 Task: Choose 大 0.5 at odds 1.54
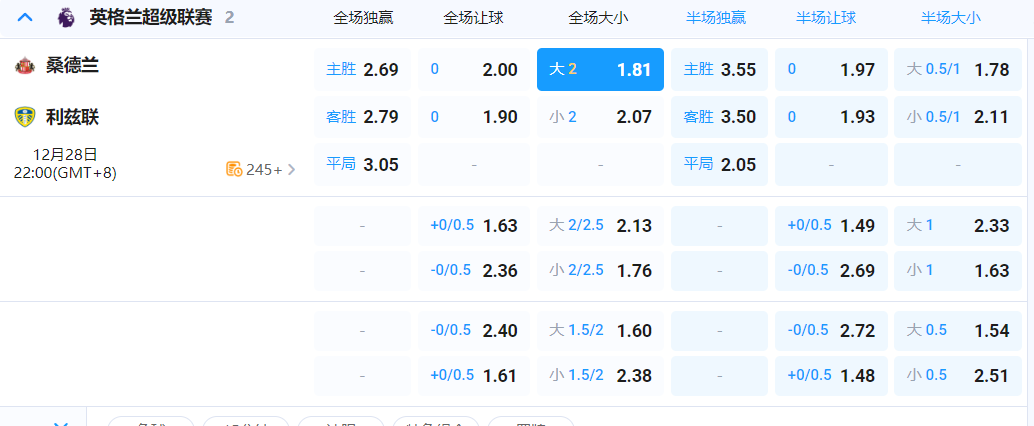pos(958,330)
